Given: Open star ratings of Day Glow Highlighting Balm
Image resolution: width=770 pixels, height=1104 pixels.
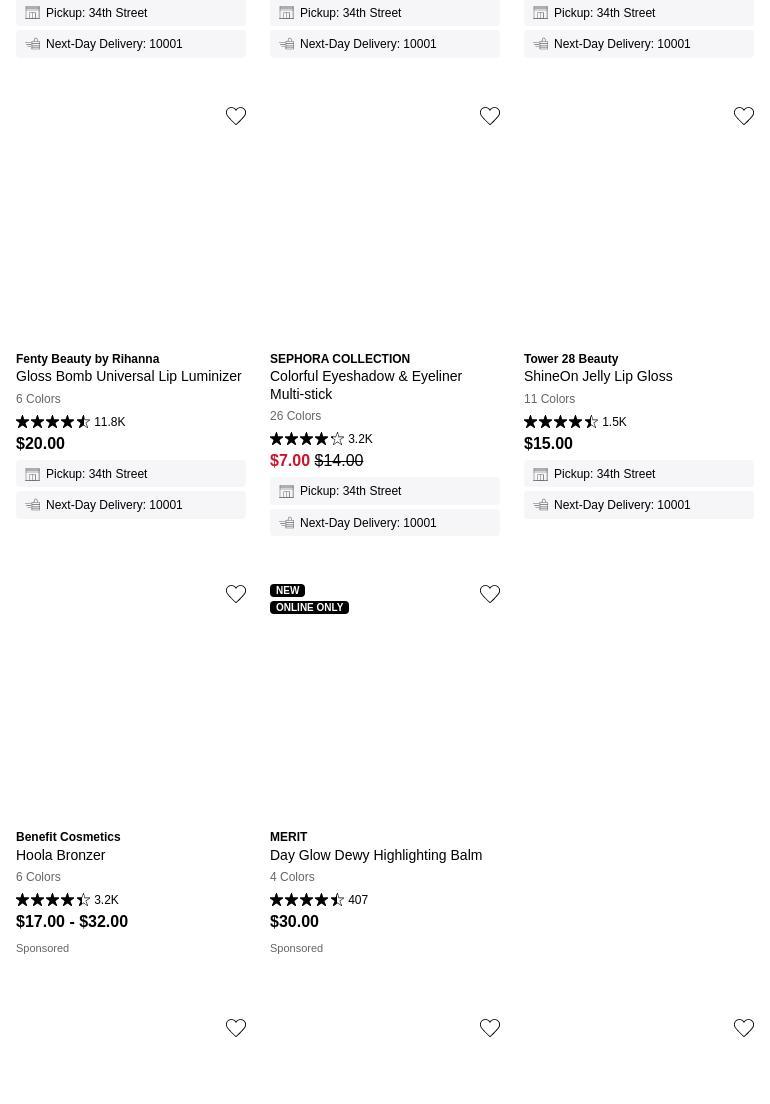Looking at the screenshot, I should tap(307, 900).
